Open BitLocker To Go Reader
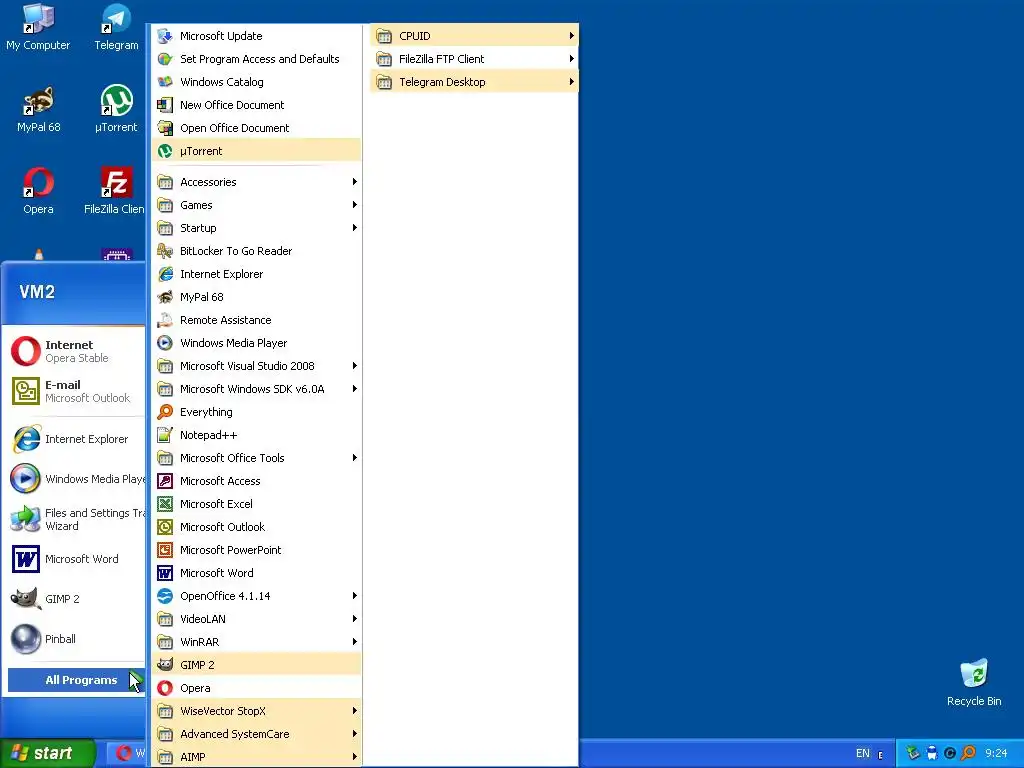The width and height of the screenshot is (1024, 768). [x=256, y=251]
